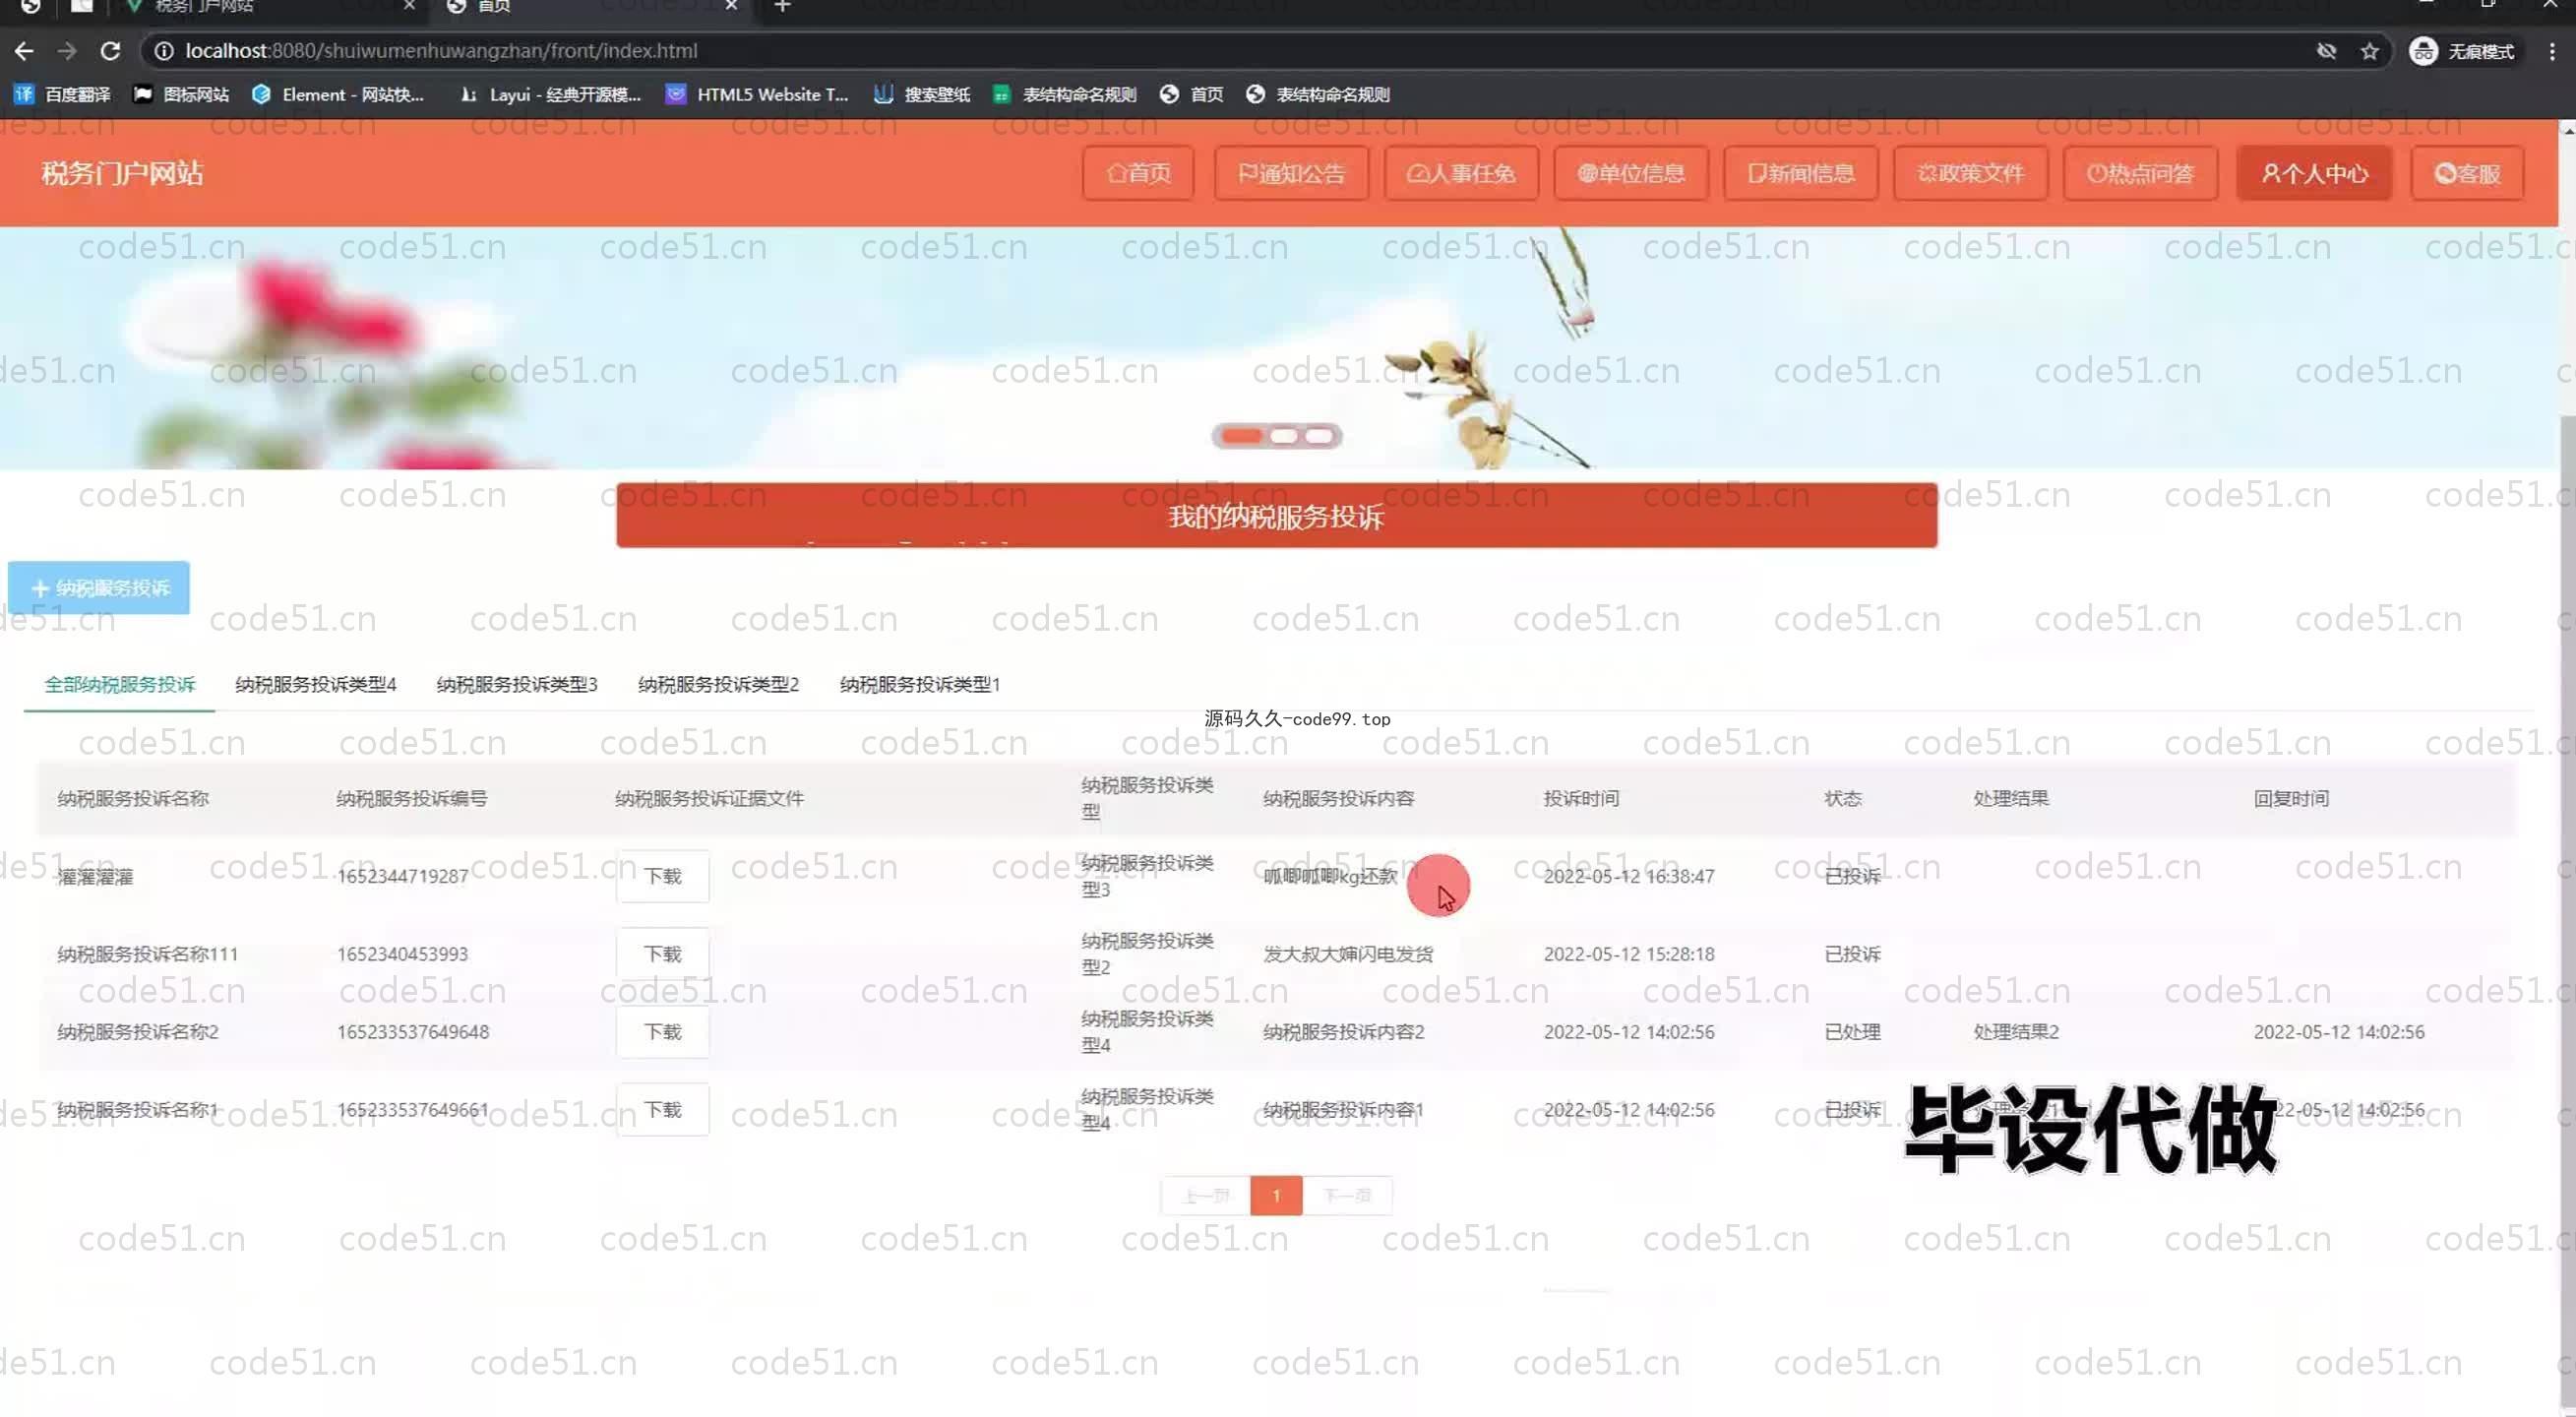Click the site info icon in address bar
Image resolution: width=2576 pixels, height=1417 pixels.
[x=163, y=51]
